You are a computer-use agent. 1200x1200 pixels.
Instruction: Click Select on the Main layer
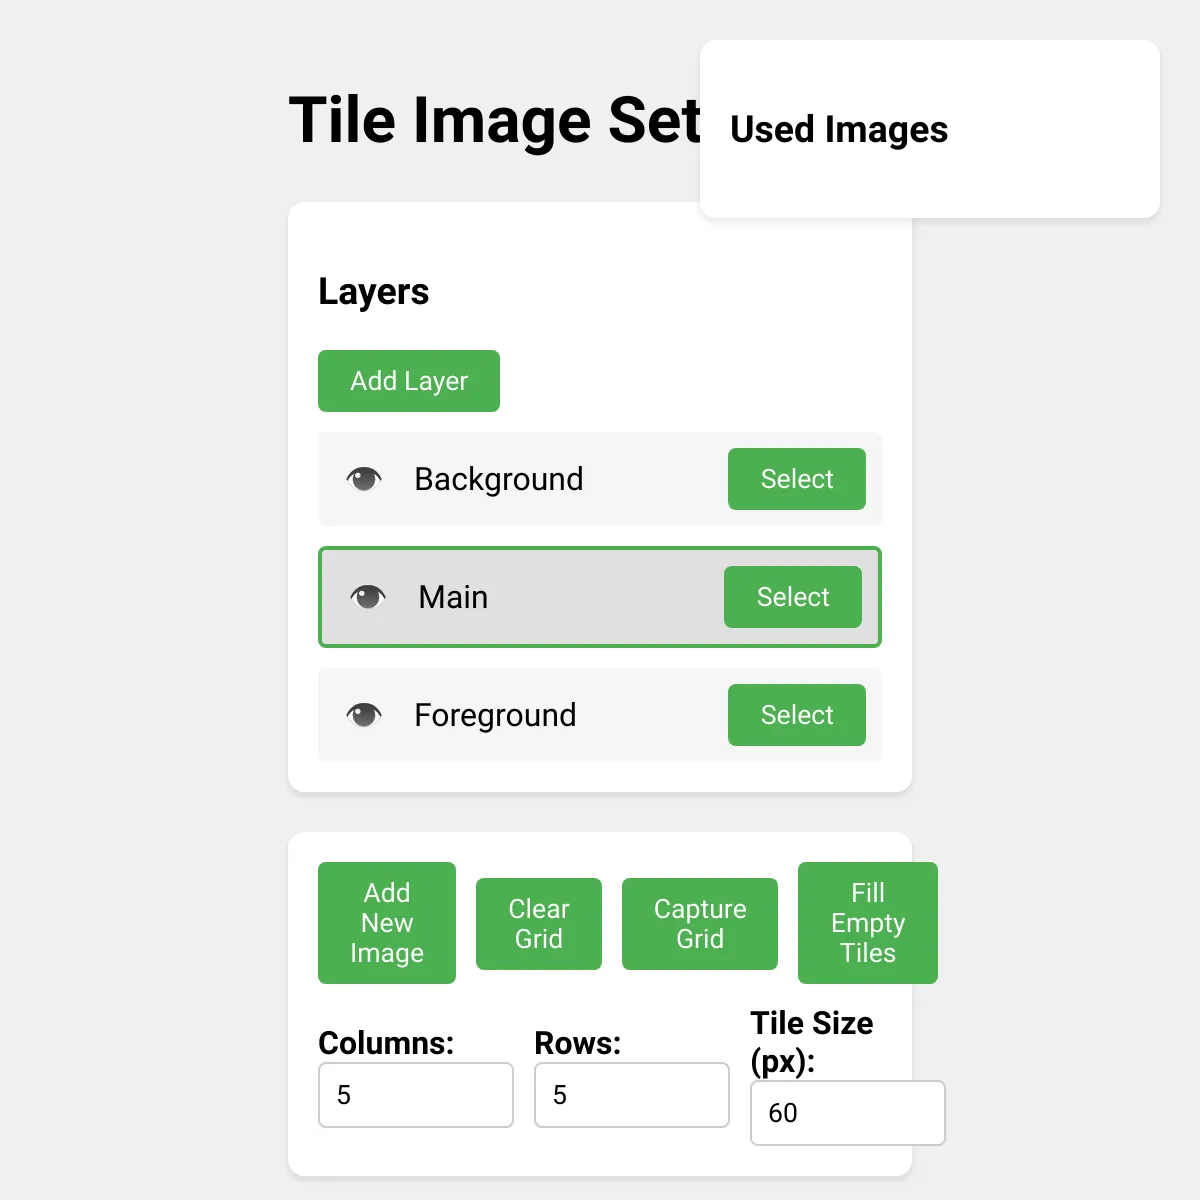[x=793, y=597]
